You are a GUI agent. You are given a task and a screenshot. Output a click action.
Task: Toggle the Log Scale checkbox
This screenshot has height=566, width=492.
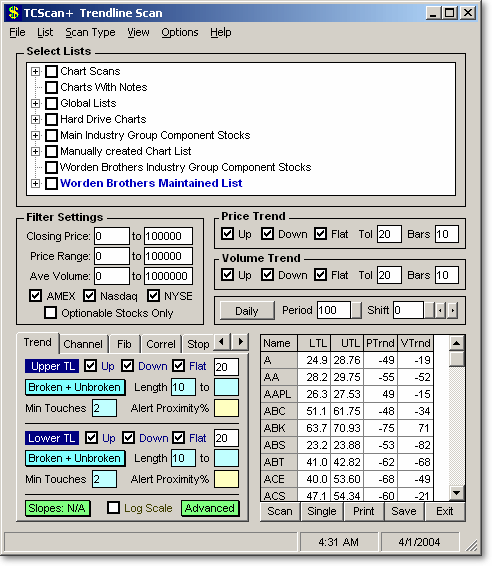point(113,508)
